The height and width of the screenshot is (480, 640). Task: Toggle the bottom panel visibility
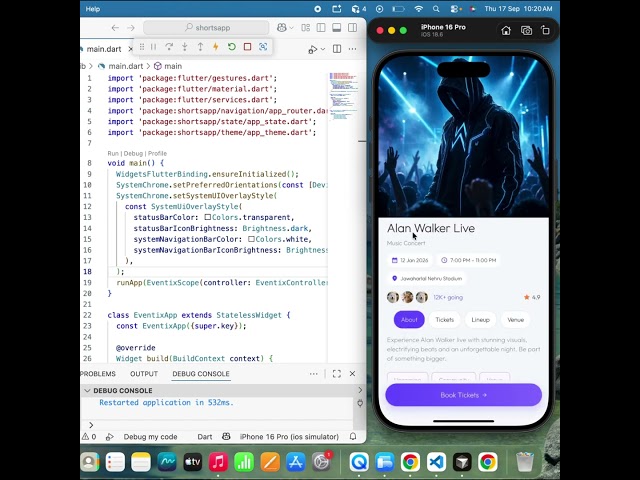coord(337,28)
